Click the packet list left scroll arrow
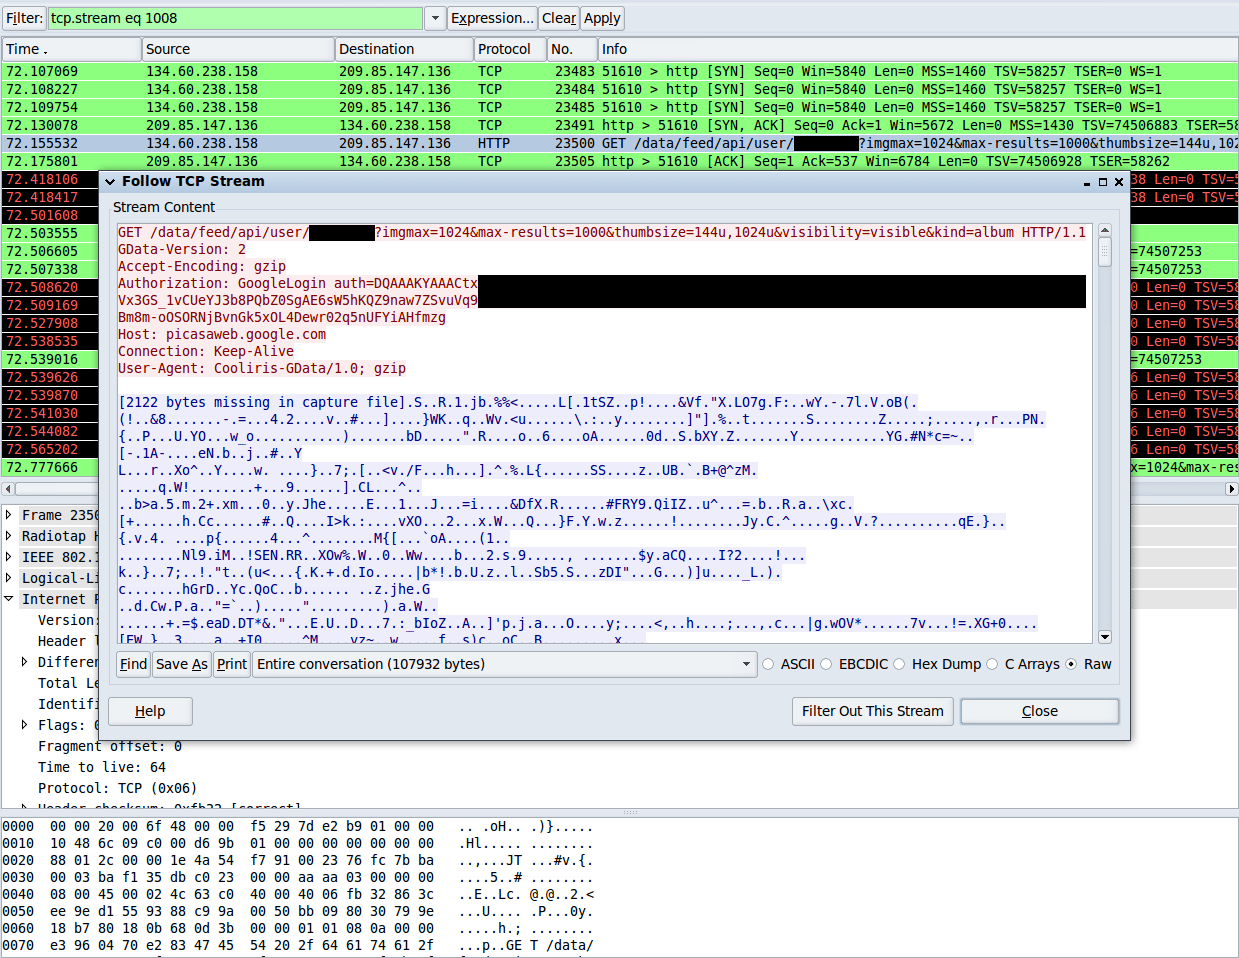Image resolution: width=1239 pixels, height=958 pixels. click(8, 489)
